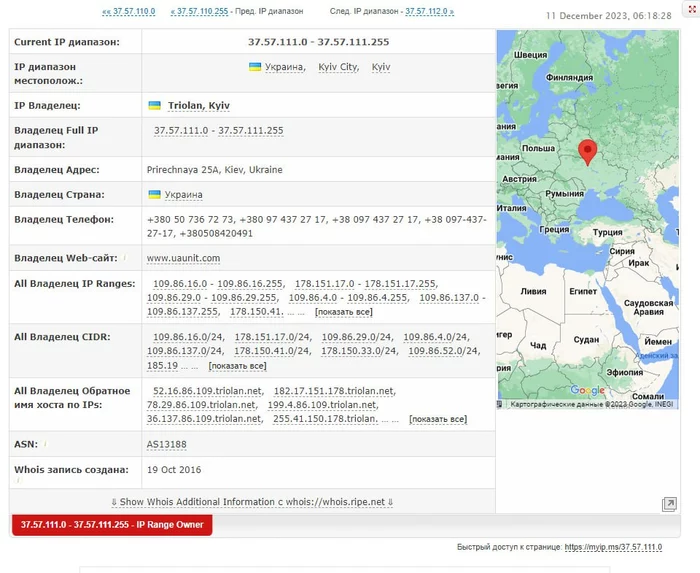Image resolution: width=700 pixels, height=573 pixels.
Task: Open host 182.17.151.178.triolan.net
Action: pyautogui.click(x=334, y=391)
